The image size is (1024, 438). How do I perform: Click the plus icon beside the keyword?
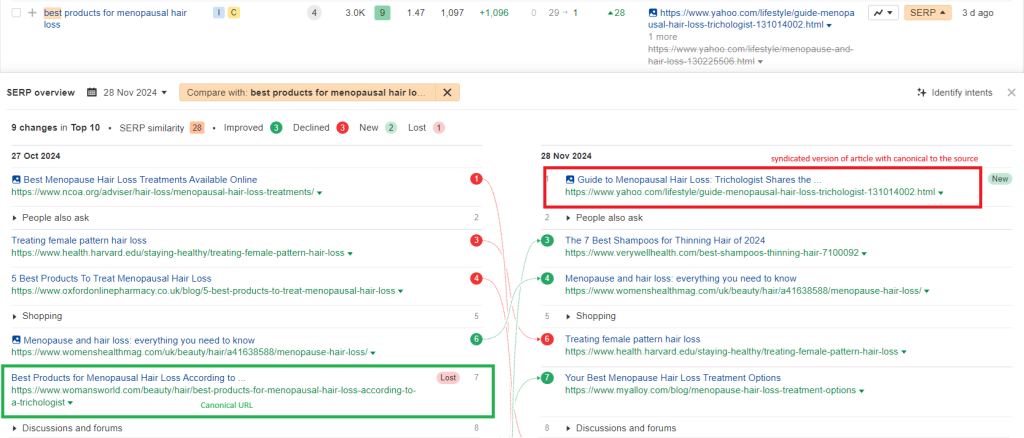click(32, 13)
